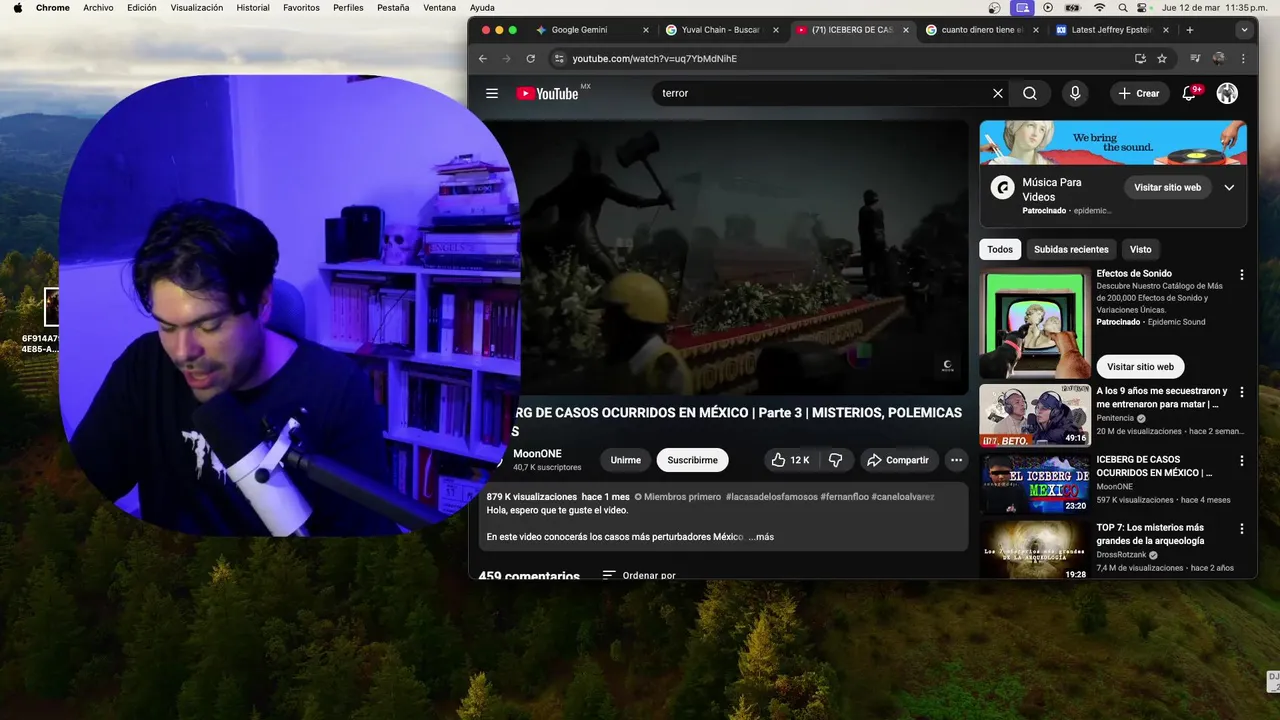Viewport: 1280px width, 720px height.
Task: Open the Archivo menu
Action: 98,7
